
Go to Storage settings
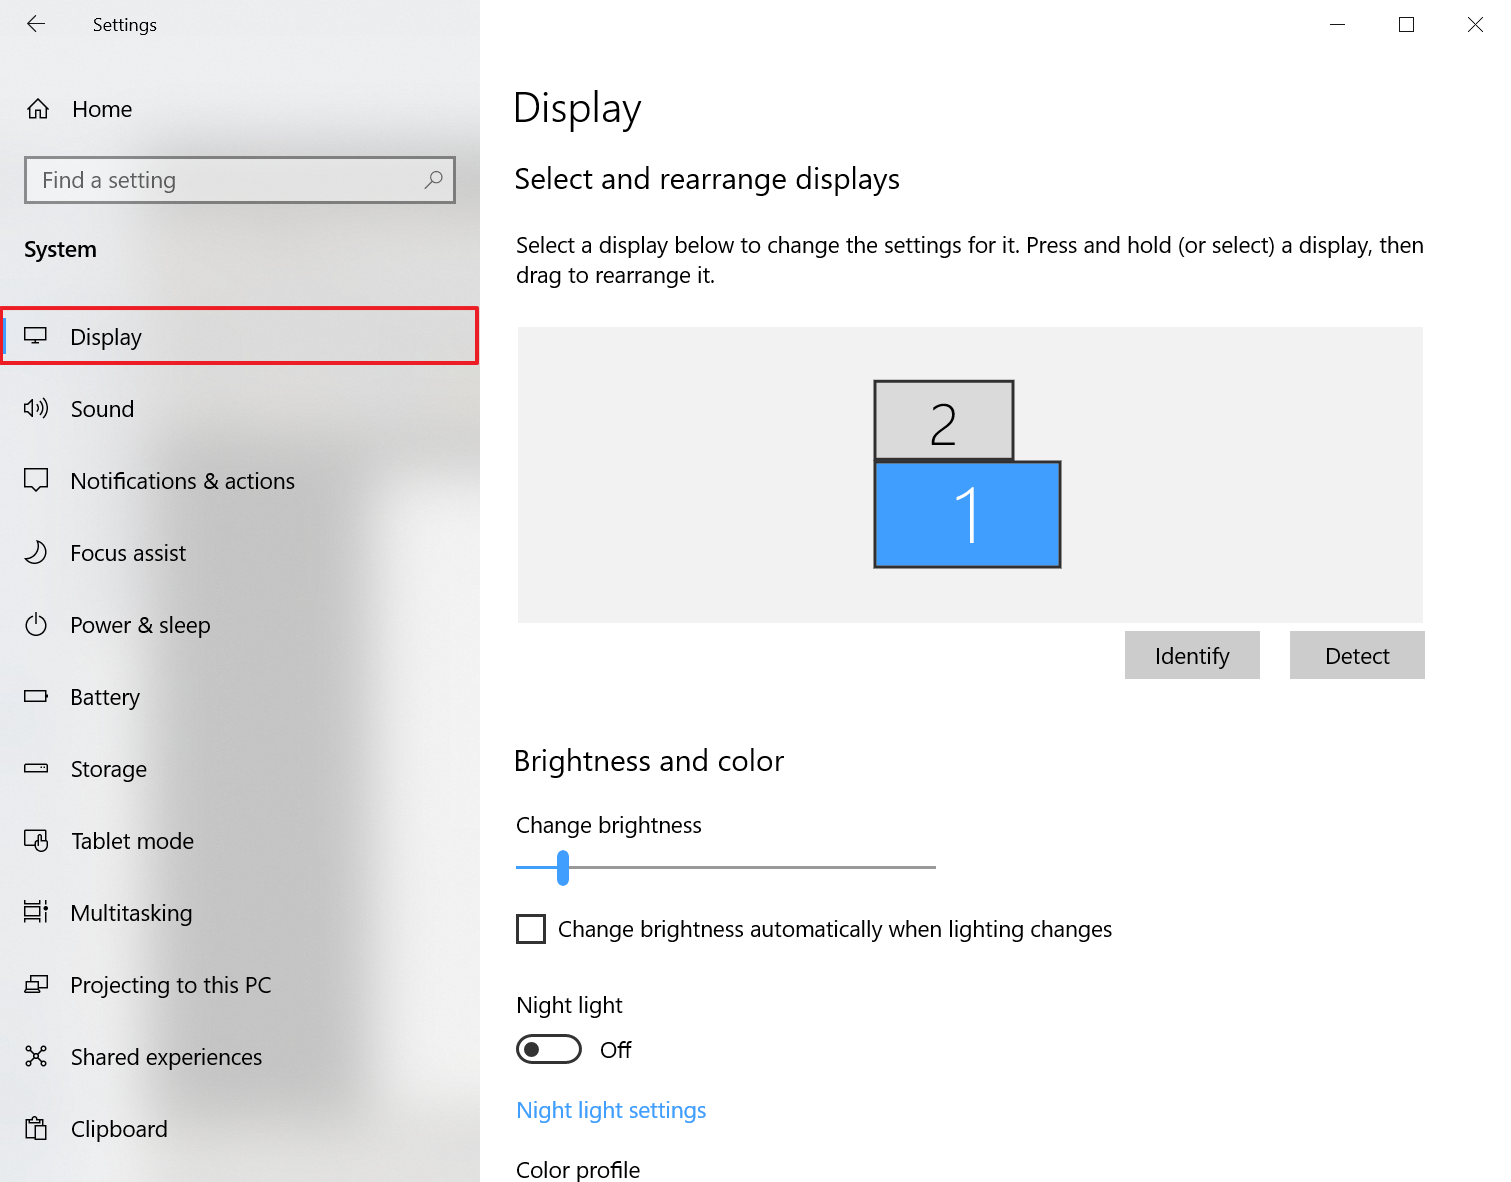(108, 769)
